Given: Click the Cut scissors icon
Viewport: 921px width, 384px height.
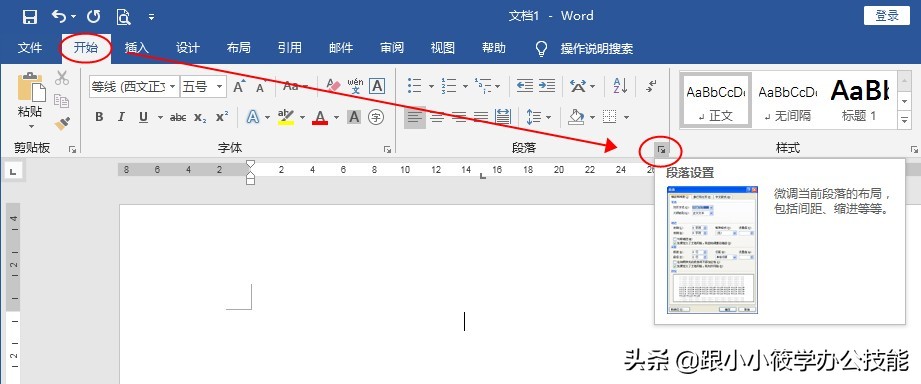Looking at the screenshot, I should 62,78.
